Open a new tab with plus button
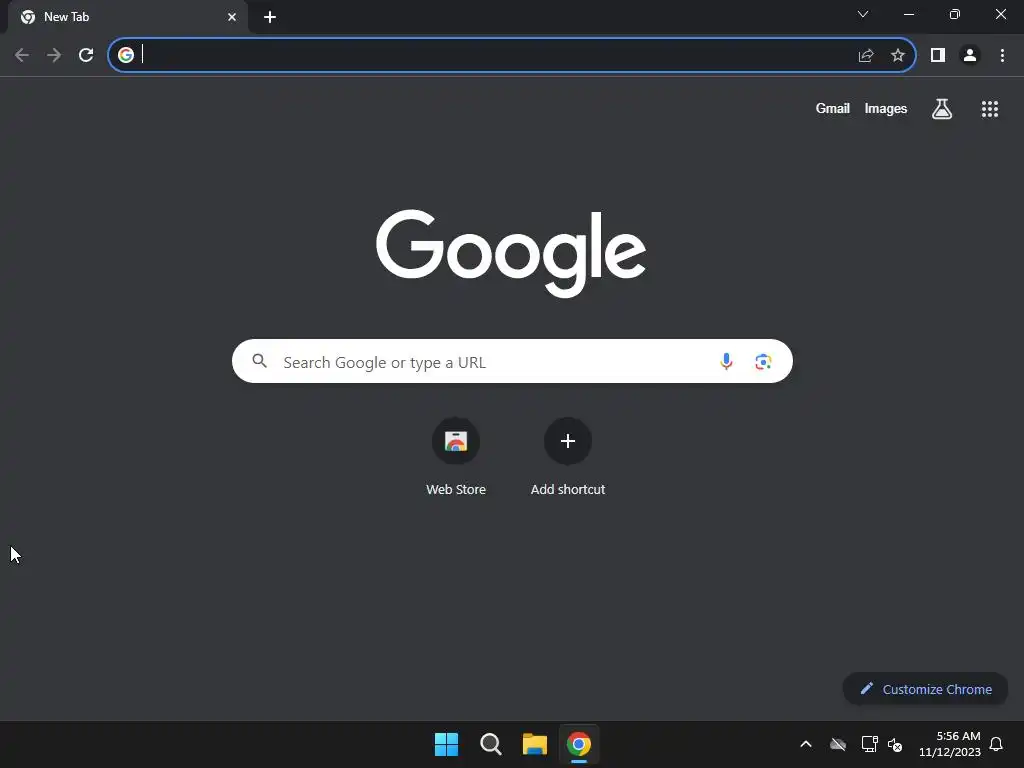1024x768 pixels. [270, 17]
